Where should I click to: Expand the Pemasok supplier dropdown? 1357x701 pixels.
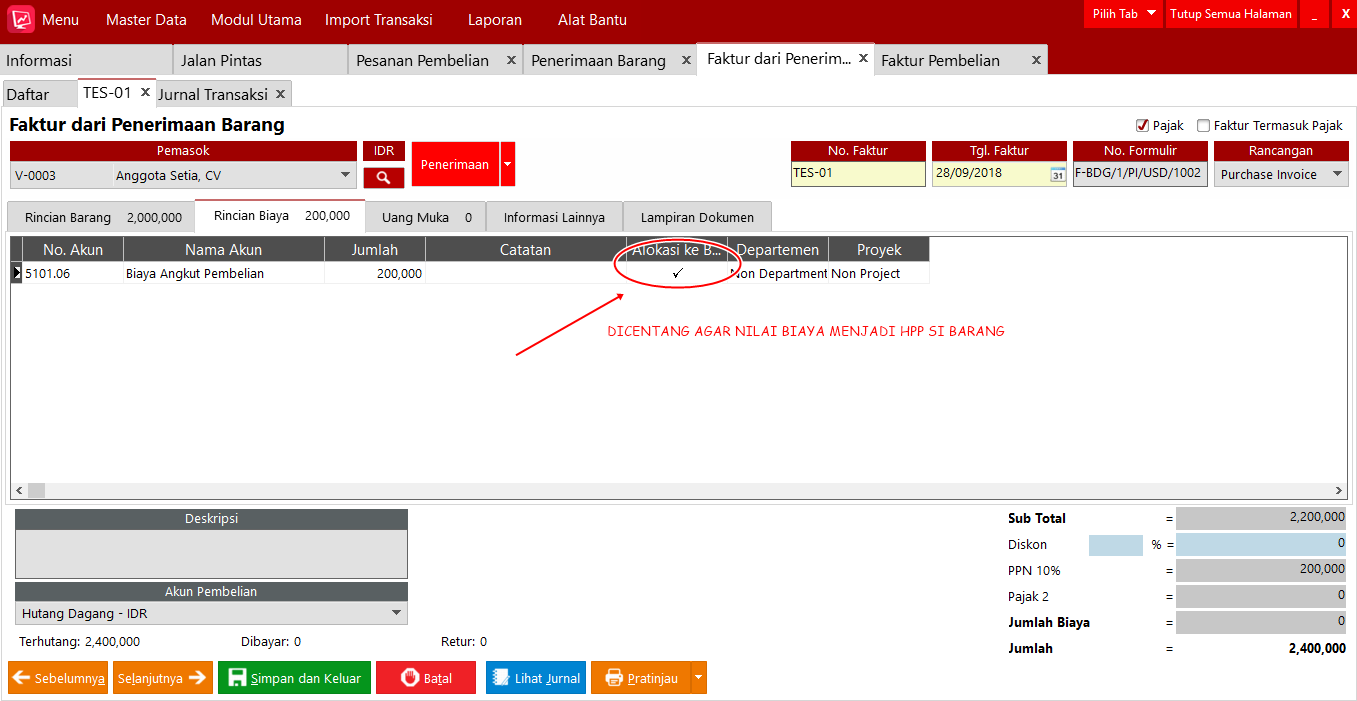(x=346, y=175)
